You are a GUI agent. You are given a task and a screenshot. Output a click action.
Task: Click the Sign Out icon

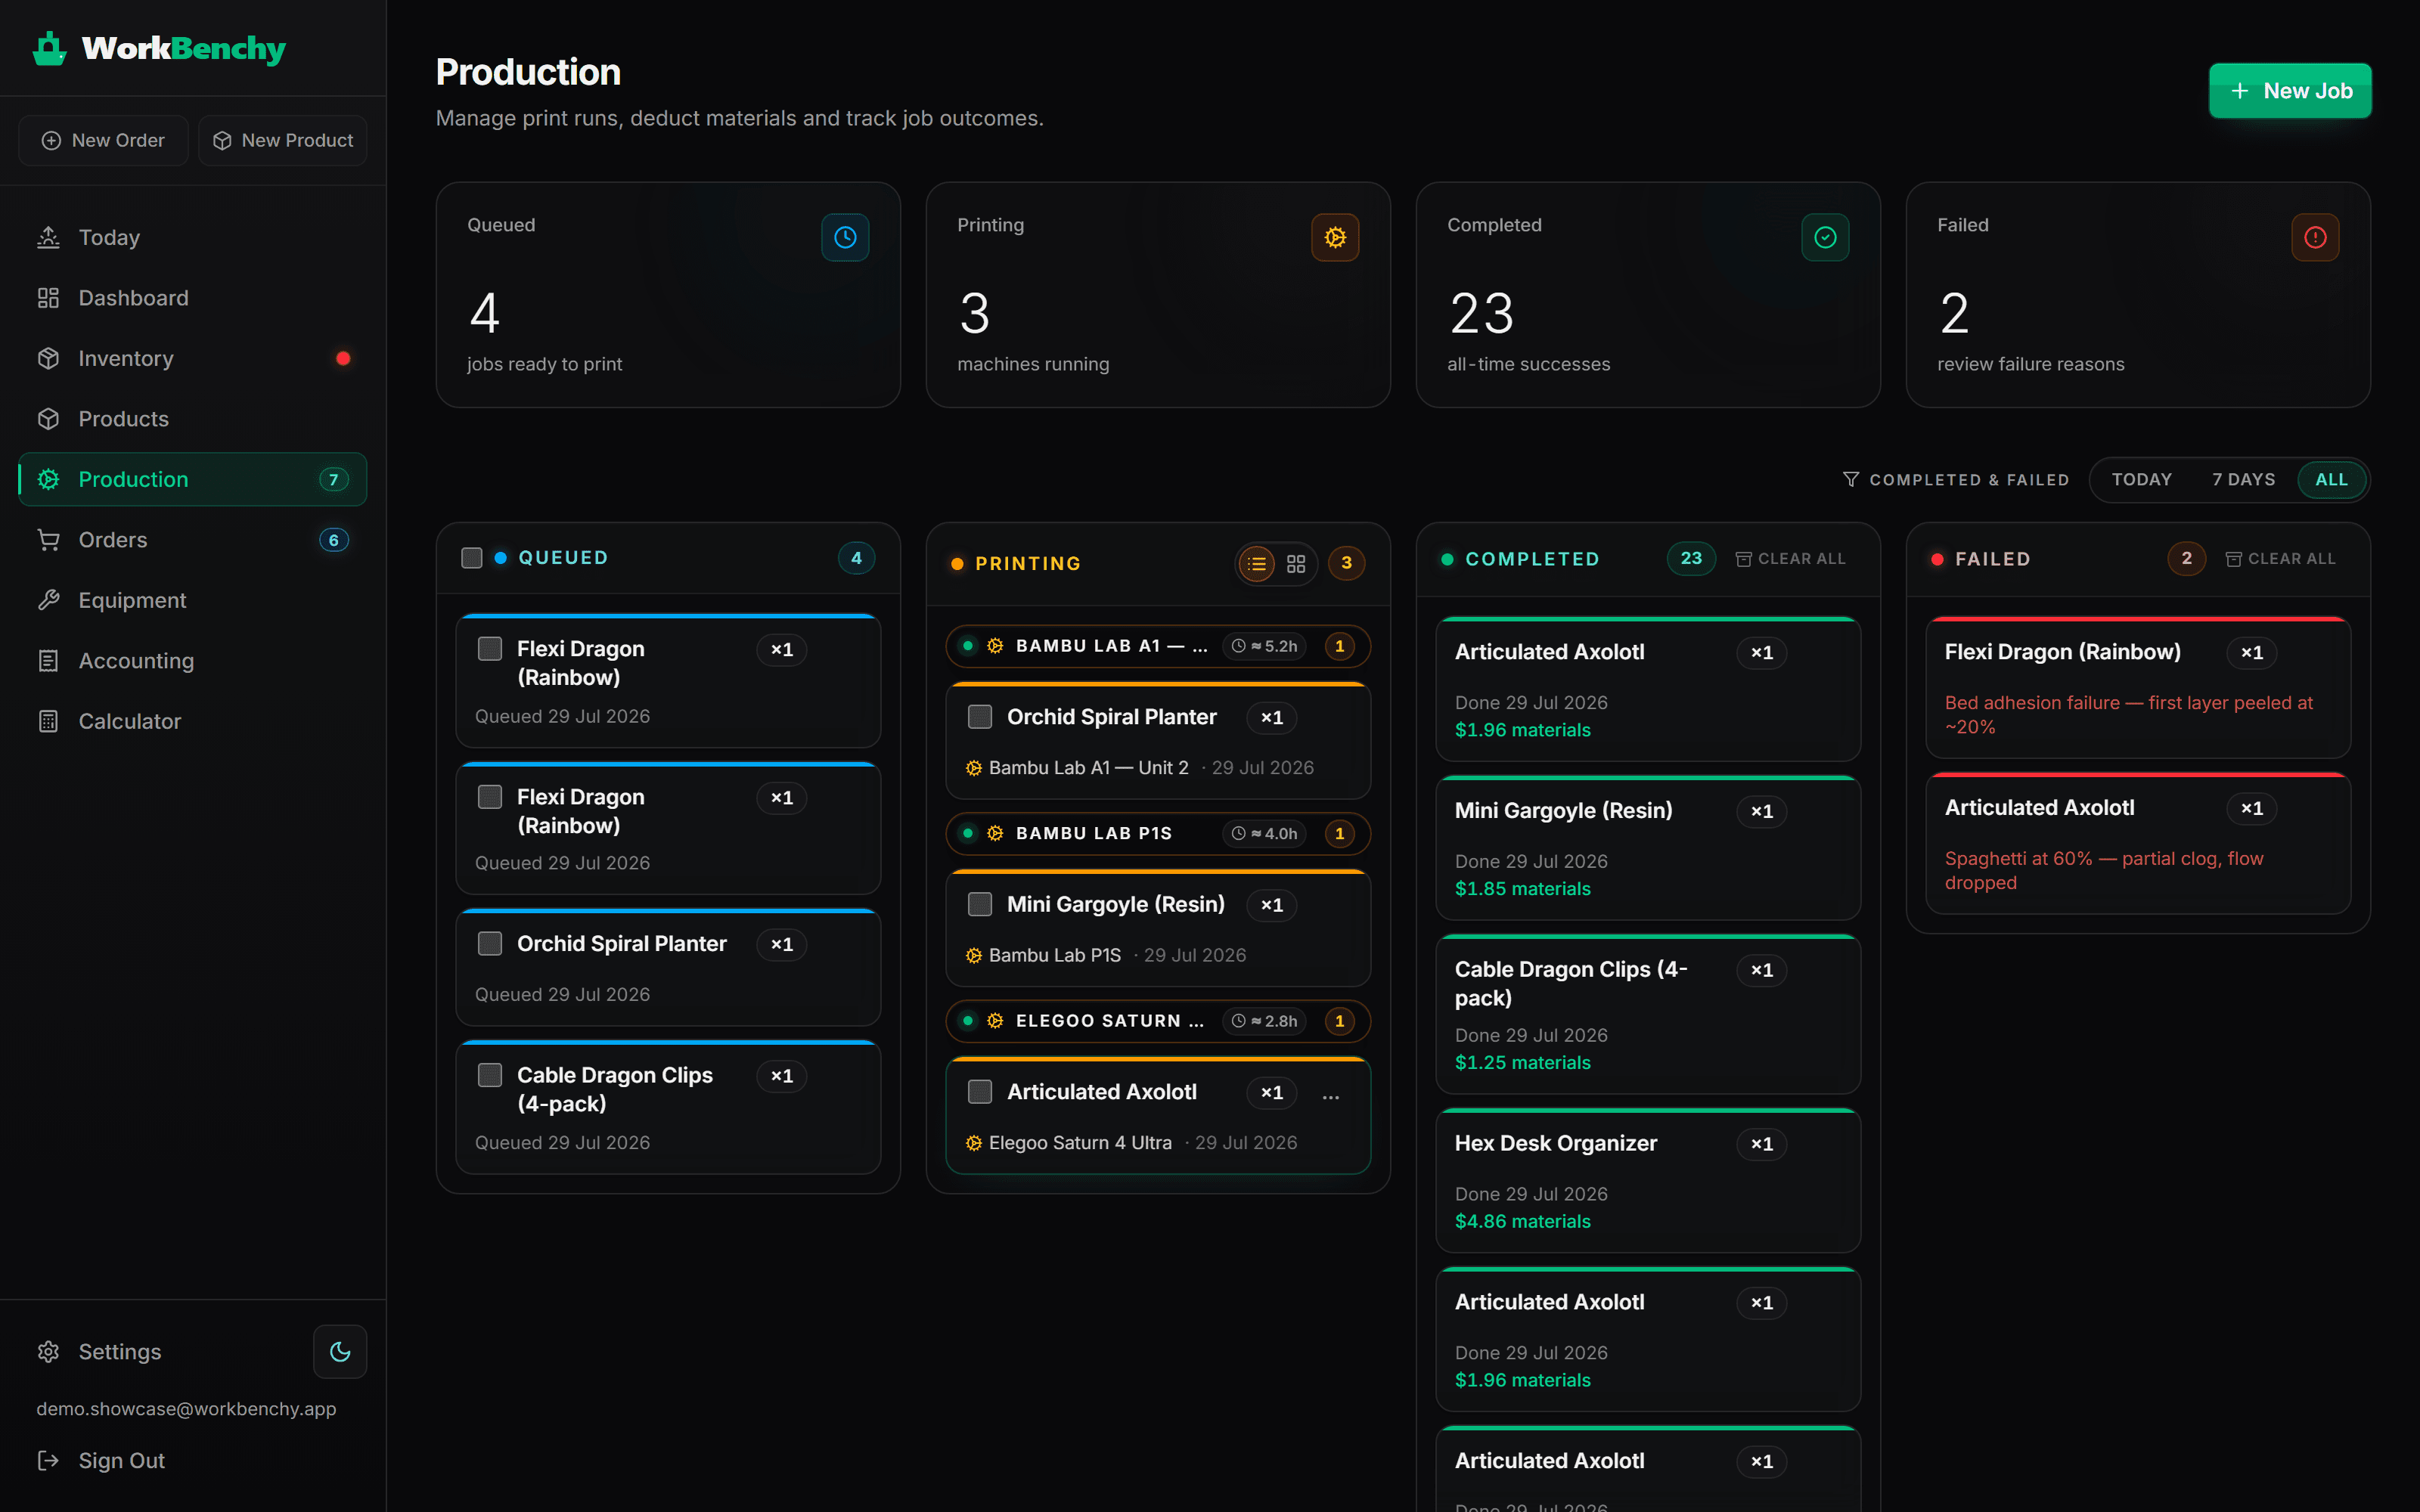[48, 1461]
